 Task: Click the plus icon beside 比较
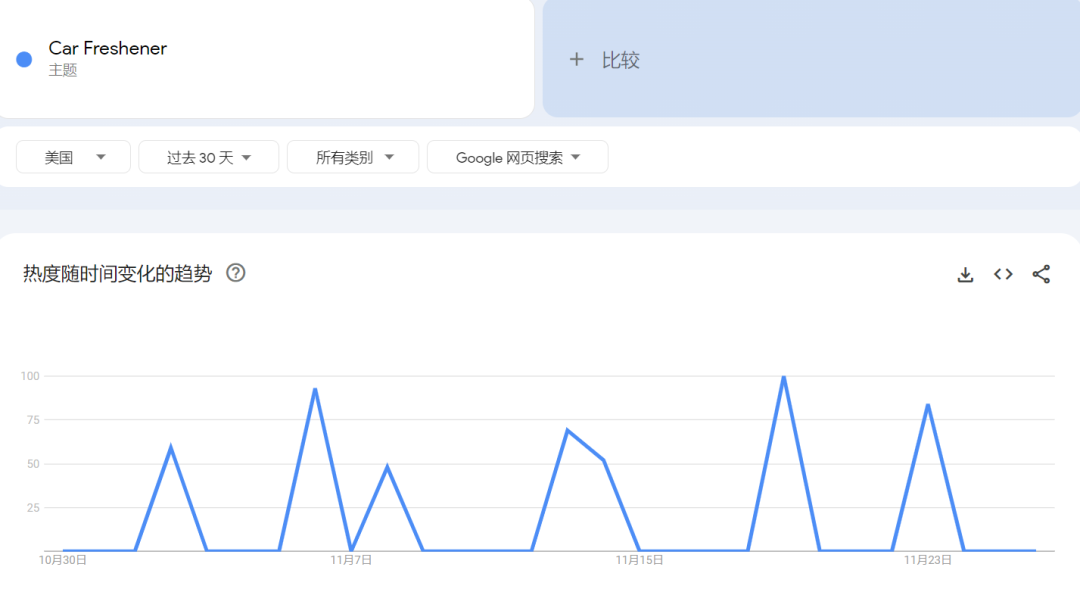[577, 60]
